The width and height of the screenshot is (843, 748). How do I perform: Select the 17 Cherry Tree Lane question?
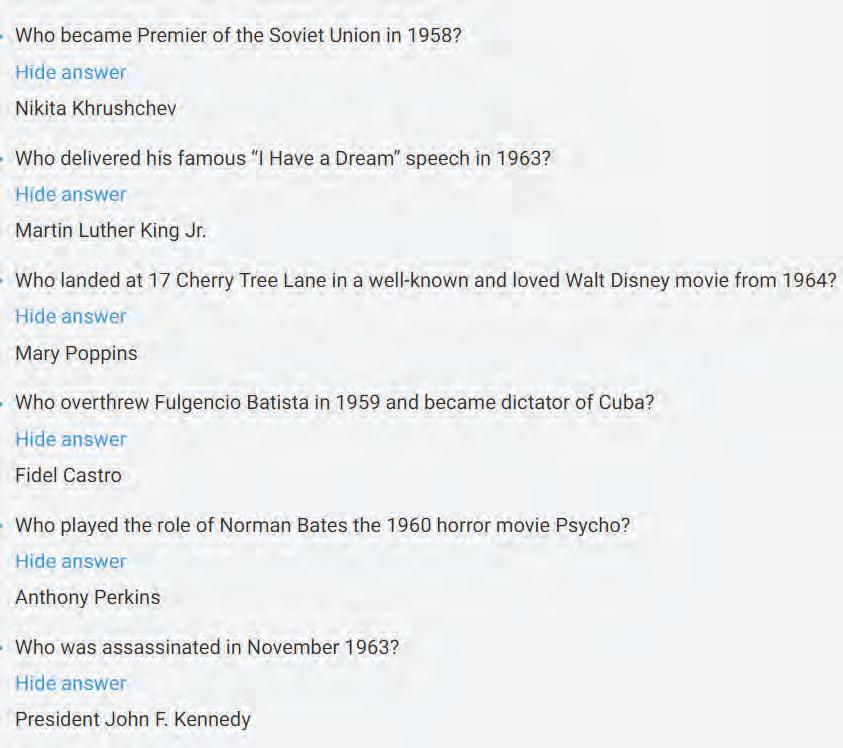426,280
